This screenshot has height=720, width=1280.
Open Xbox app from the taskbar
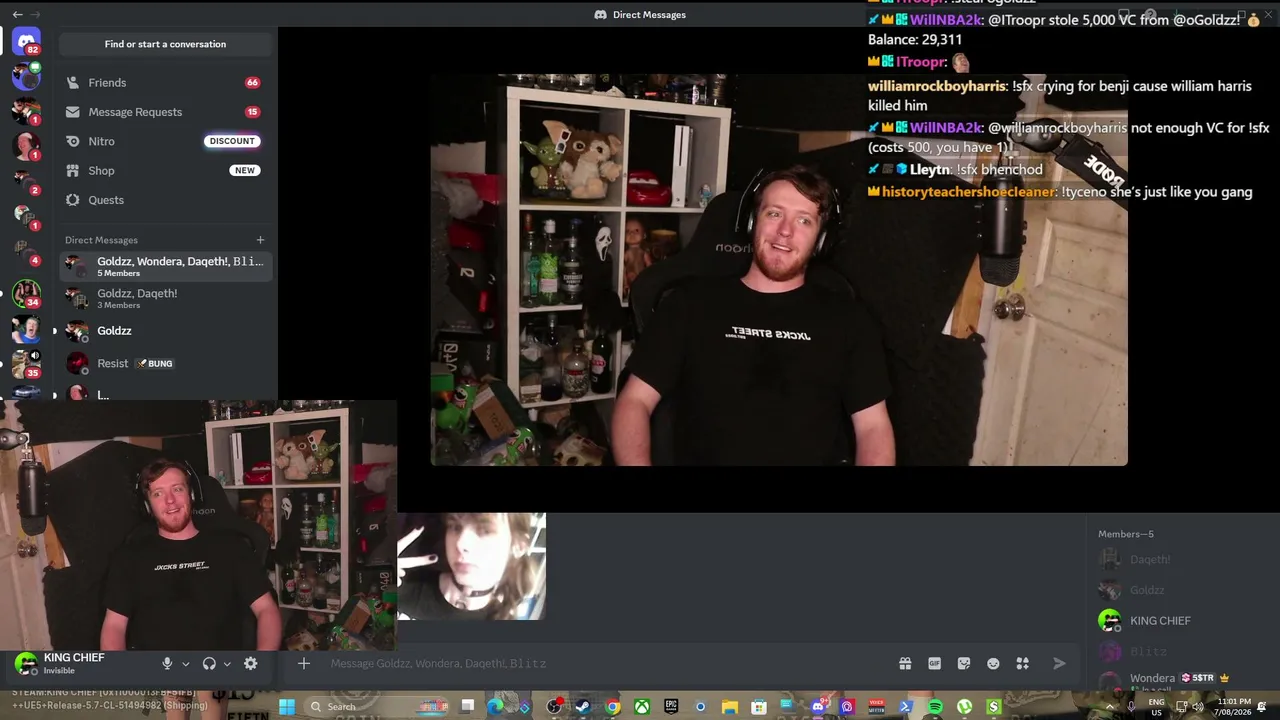(x=642, y=707)
